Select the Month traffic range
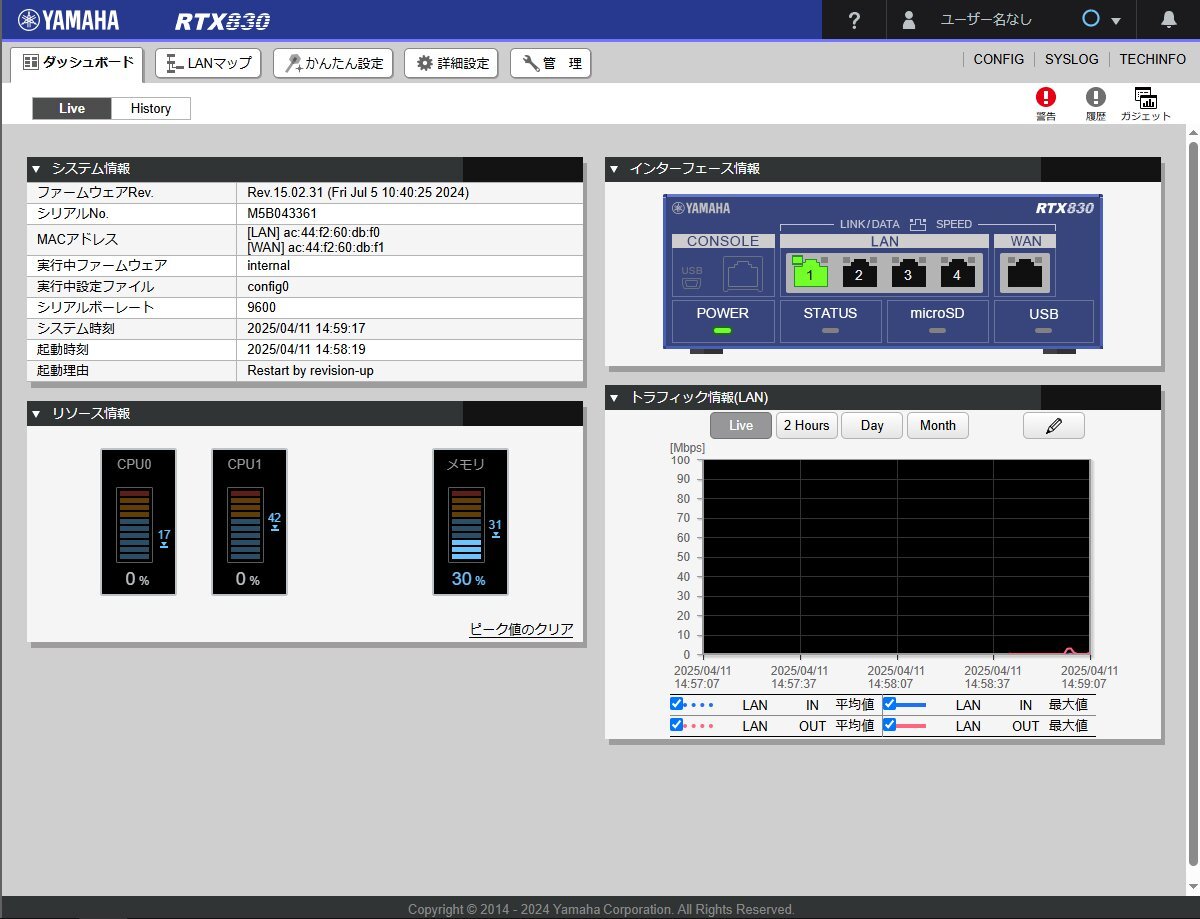 938,425
